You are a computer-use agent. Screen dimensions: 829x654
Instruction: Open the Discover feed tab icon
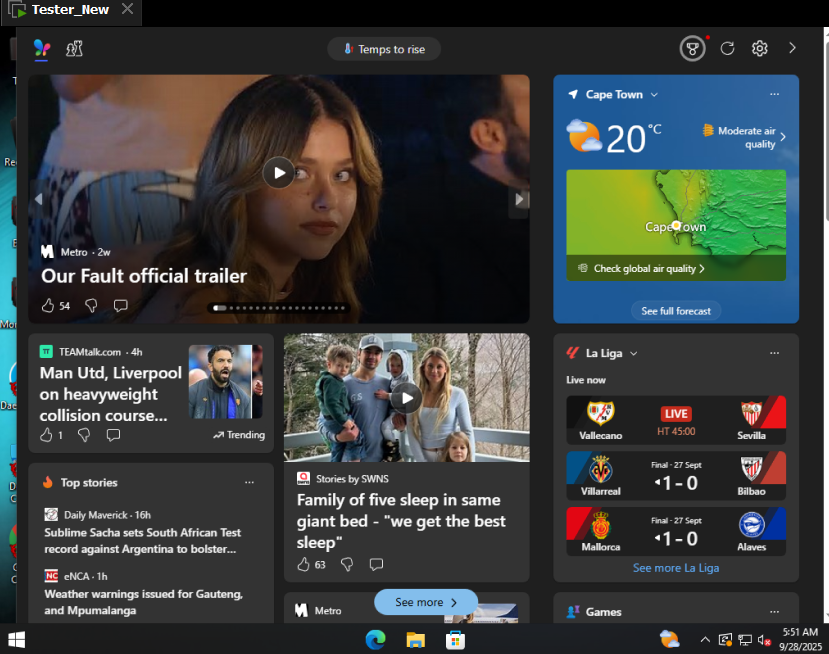click(x=42, y=49)
